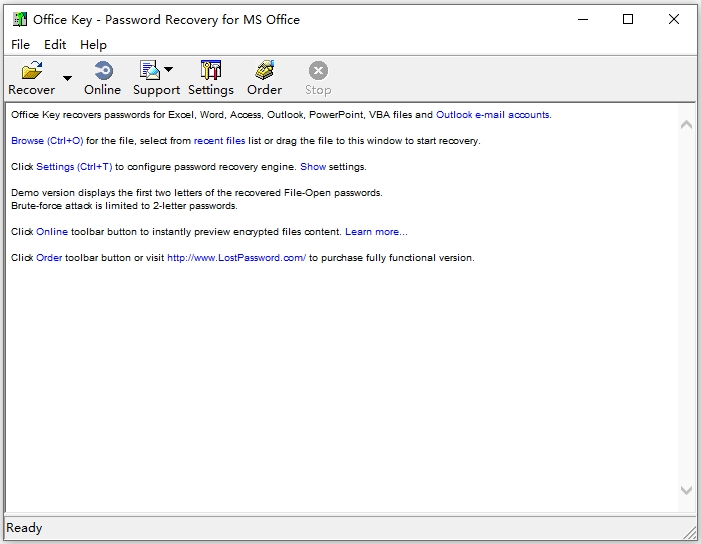This screenshot has height=544, width=701.
Task: Click the Support toolbar icon
Action: pos(149,70)
